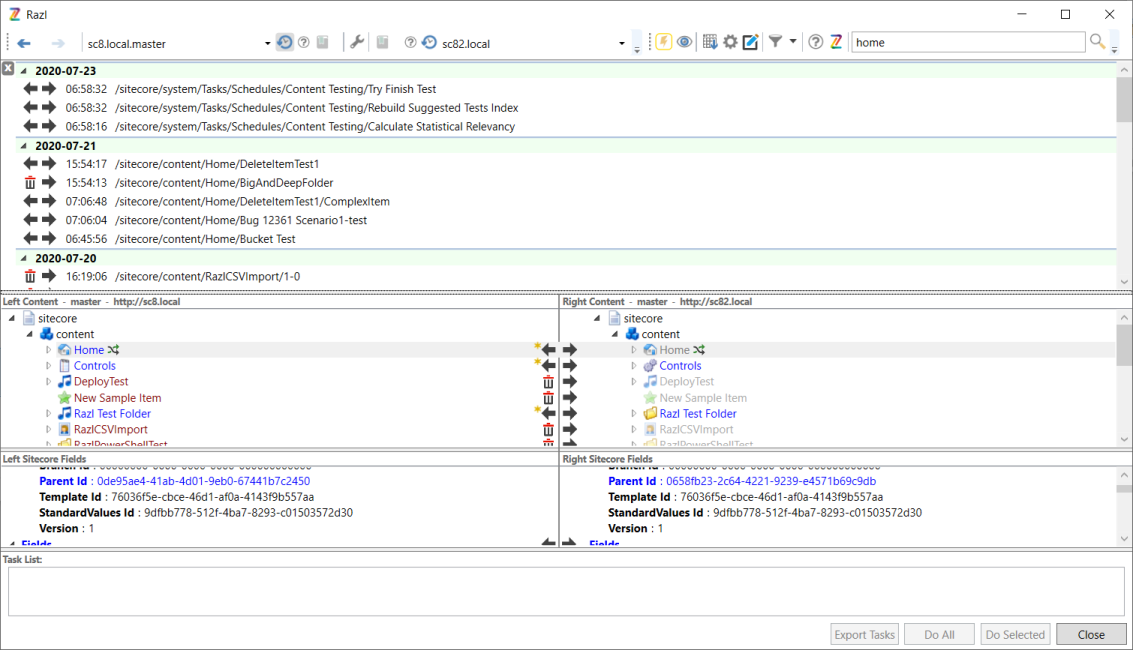Click left arrow for Bucket Test row
The width and height of the screenshot is (1133, 650).
30,239
